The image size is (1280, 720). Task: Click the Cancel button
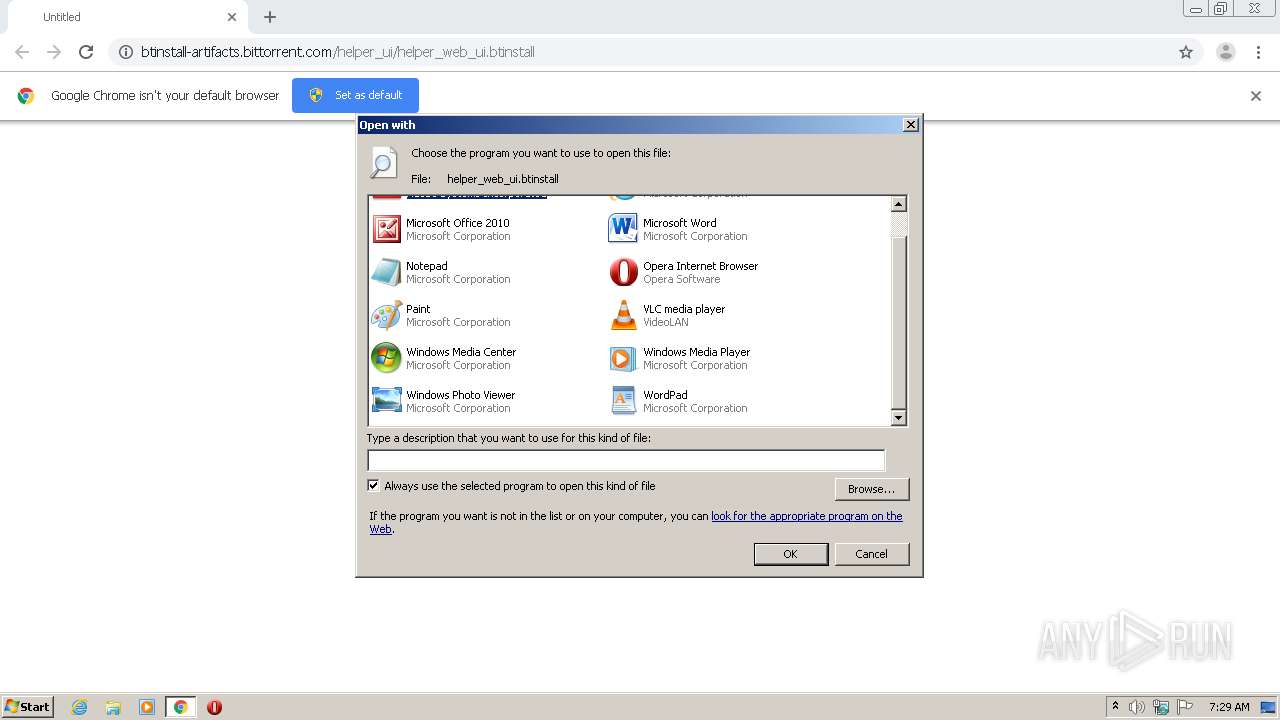[x=871, y=554]
